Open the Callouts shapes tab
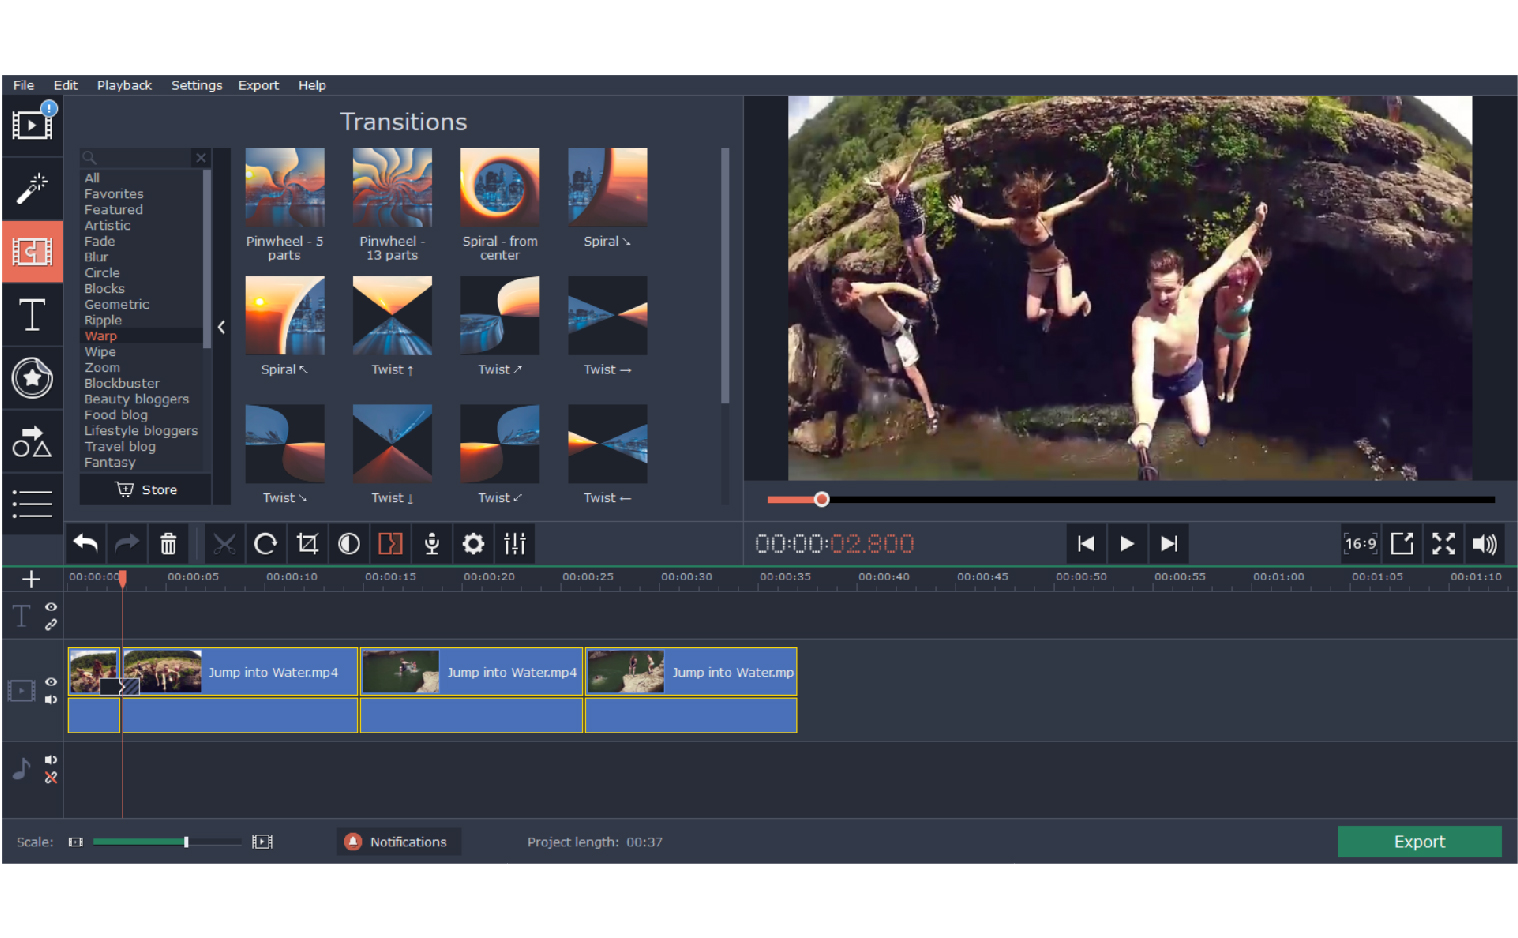Screen dimensions: 1518x938 32,441
